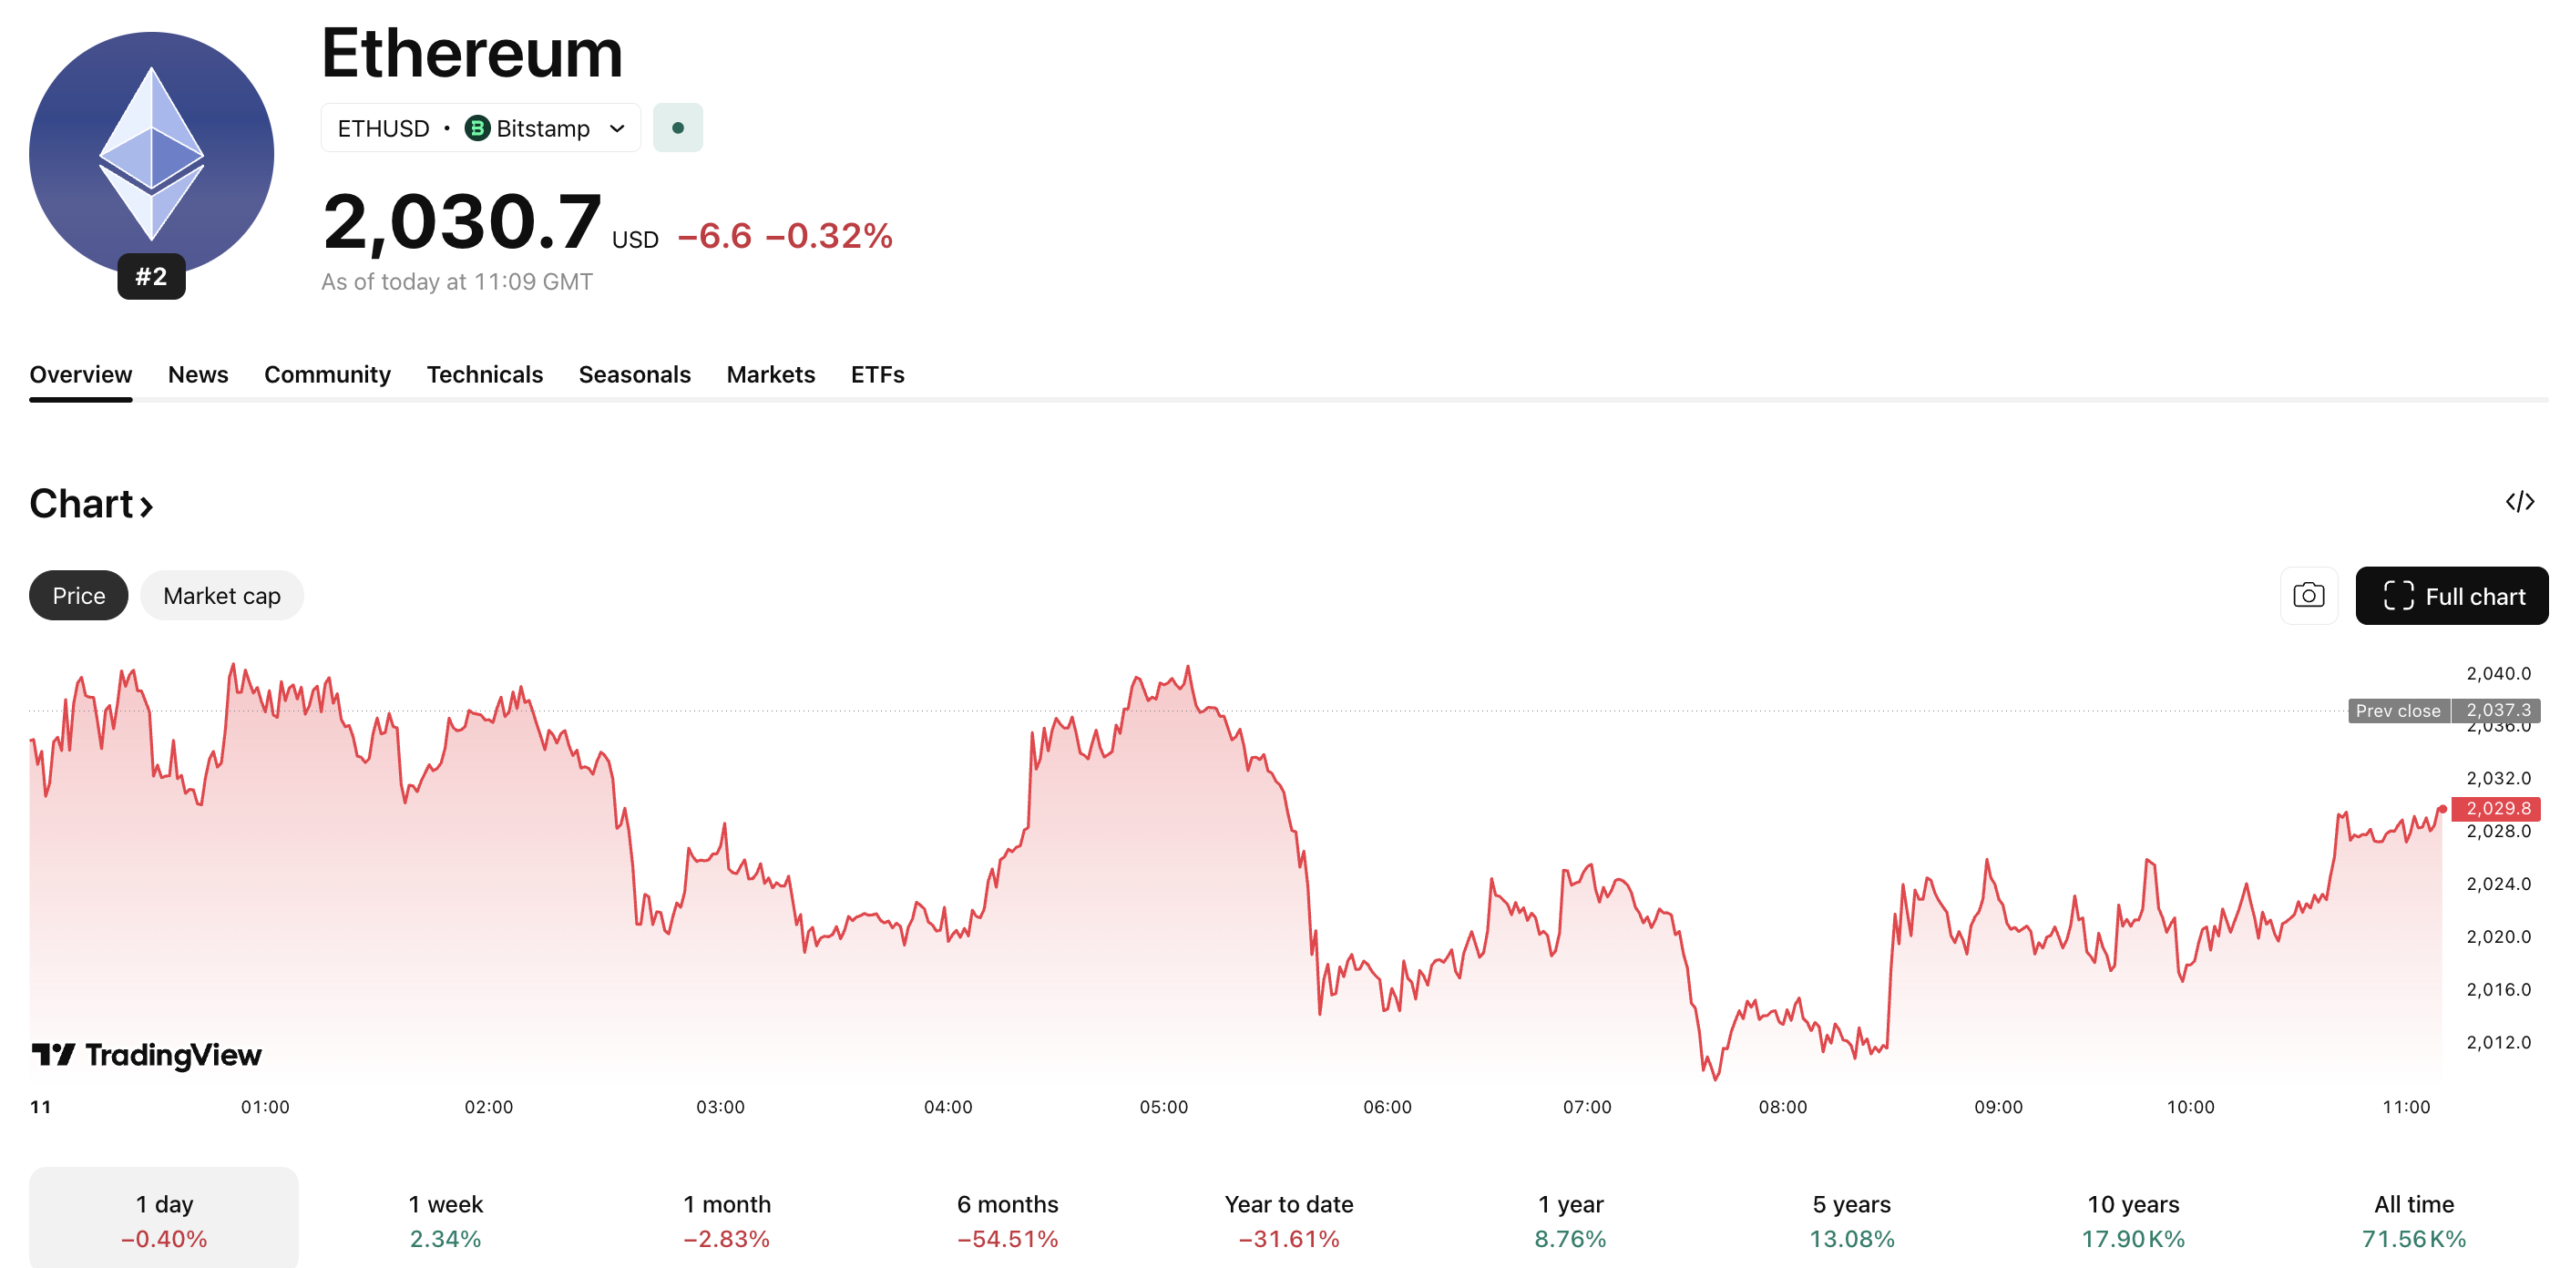Click the −0.32% change value
2560x1268 pixels.
pyautogui.click(x=829, y=236)
